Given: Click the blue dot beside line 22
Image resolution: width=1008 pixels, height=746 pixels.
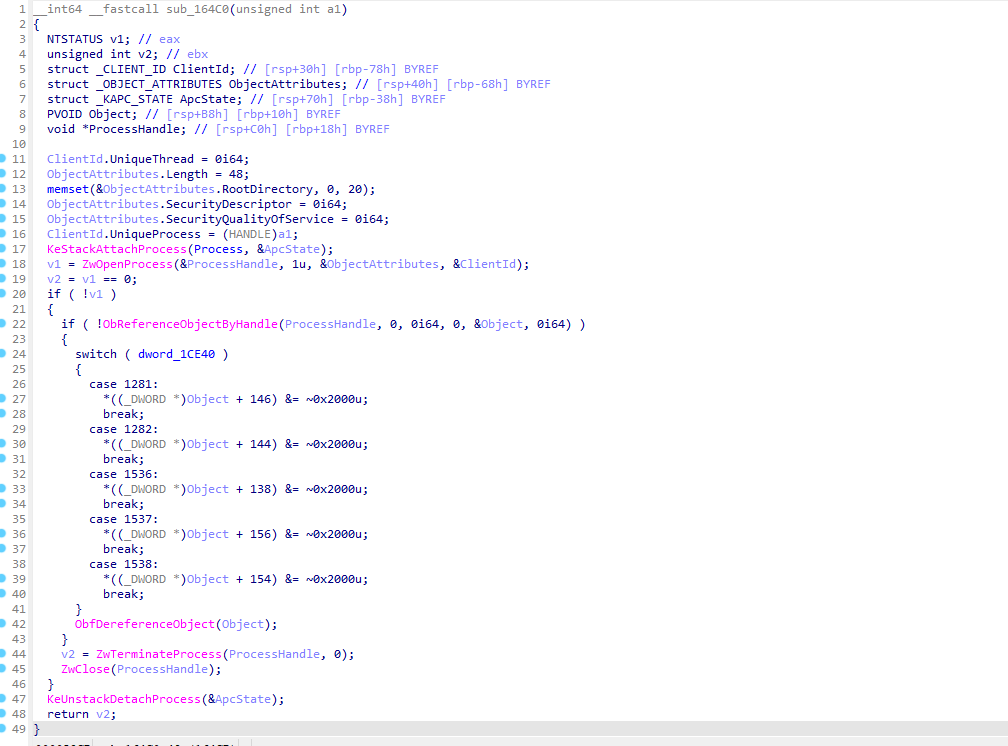Looking at the screenshot, I should point(5,324).
